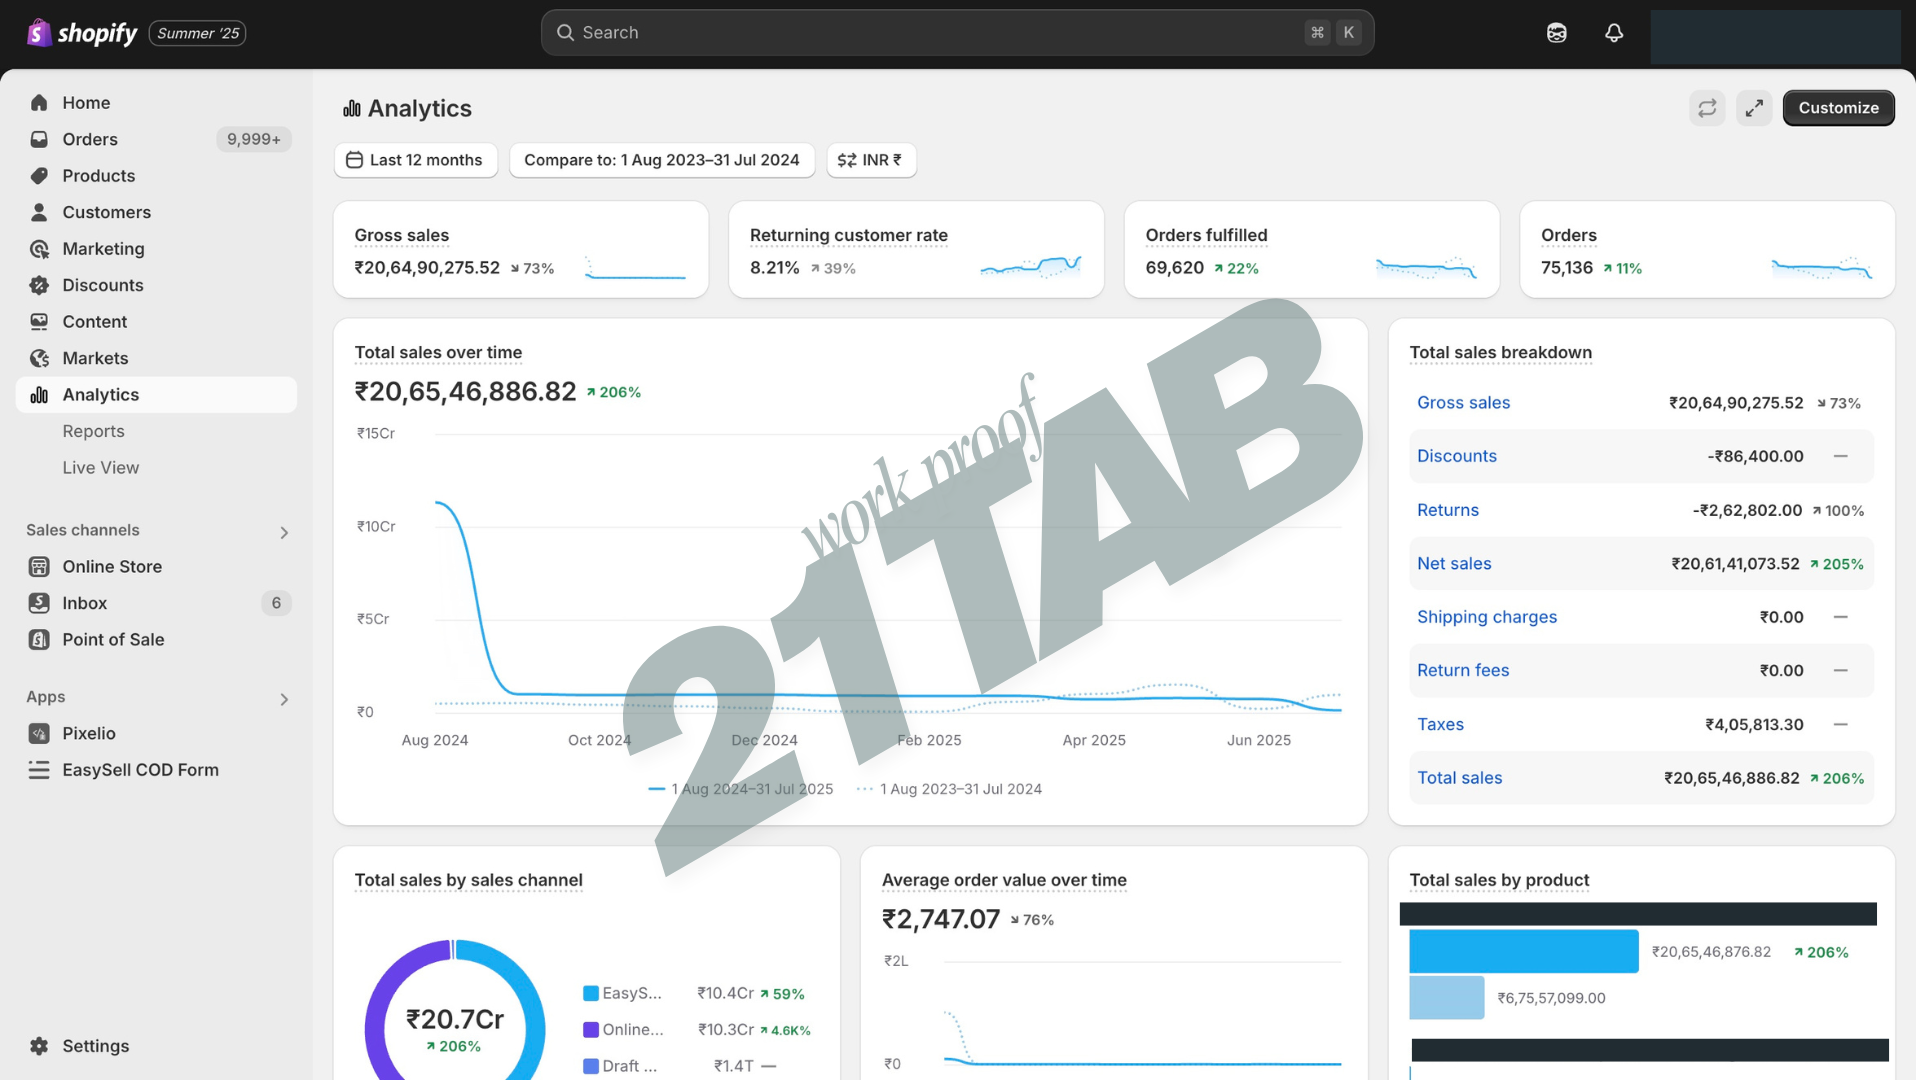Viewport: 1920px width, 1080px height.
Task: Open the Discounts icon
Action: tap(38, 285)
